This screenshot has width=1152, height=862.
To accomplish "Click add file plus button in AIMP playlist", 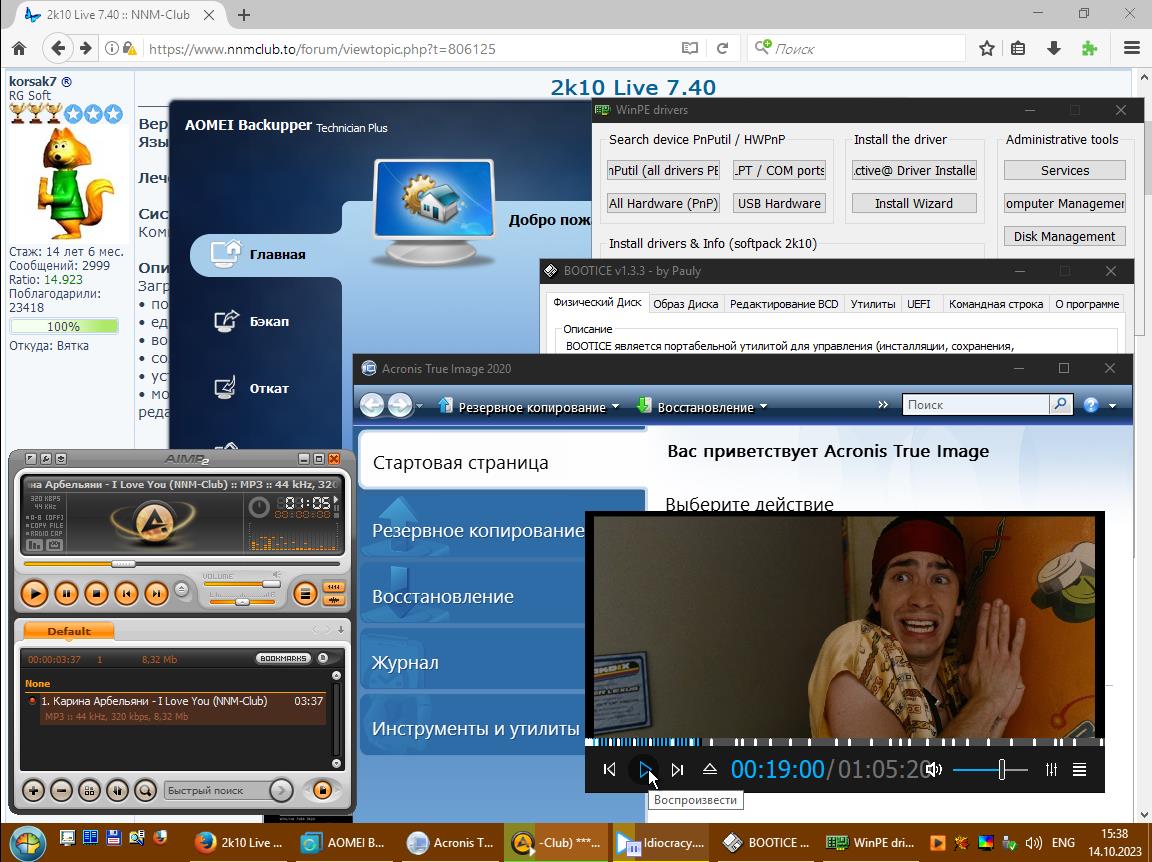I will click(33, 790).
